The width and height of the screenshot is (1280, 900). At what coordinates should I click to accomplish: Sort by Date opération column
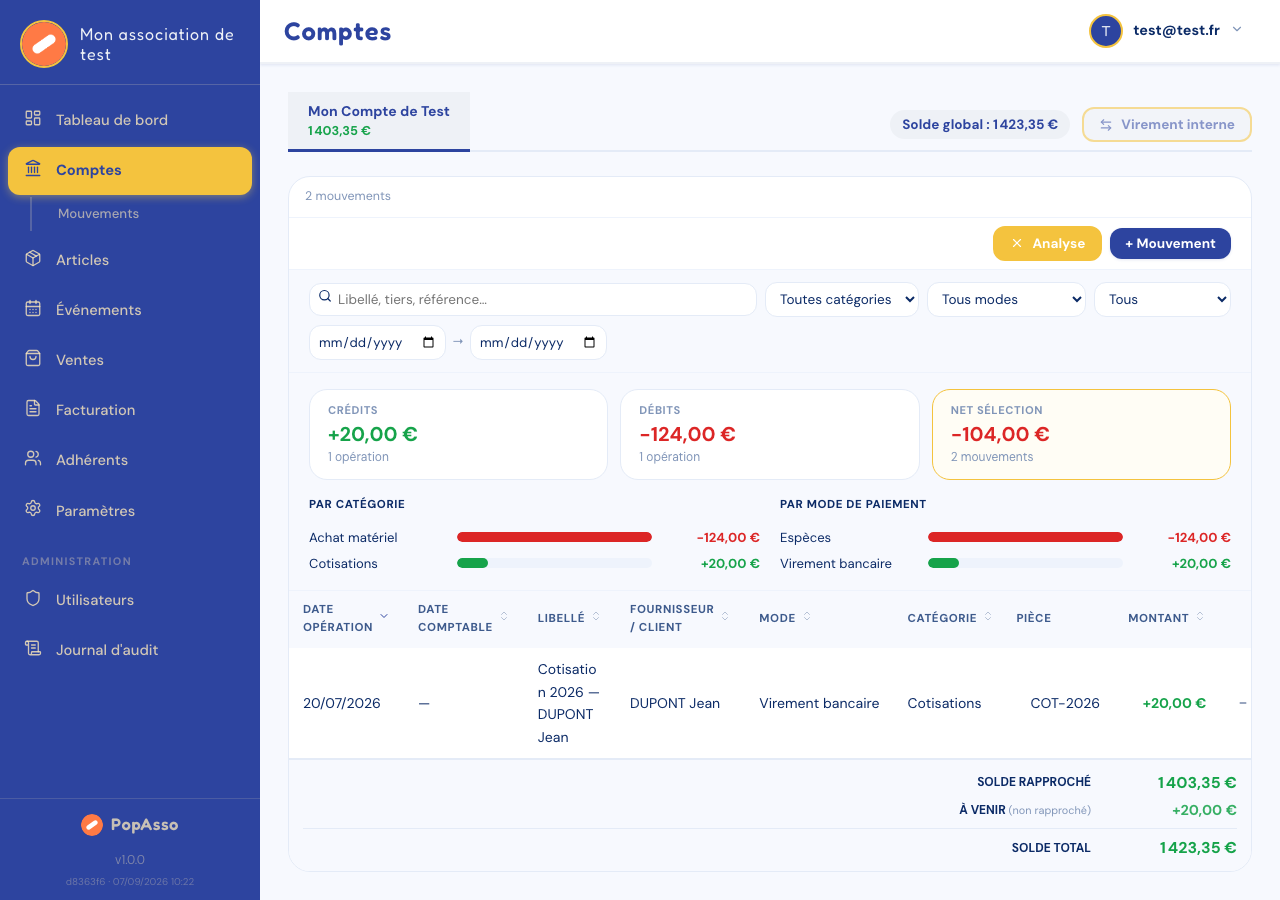[x=346, y=618]
